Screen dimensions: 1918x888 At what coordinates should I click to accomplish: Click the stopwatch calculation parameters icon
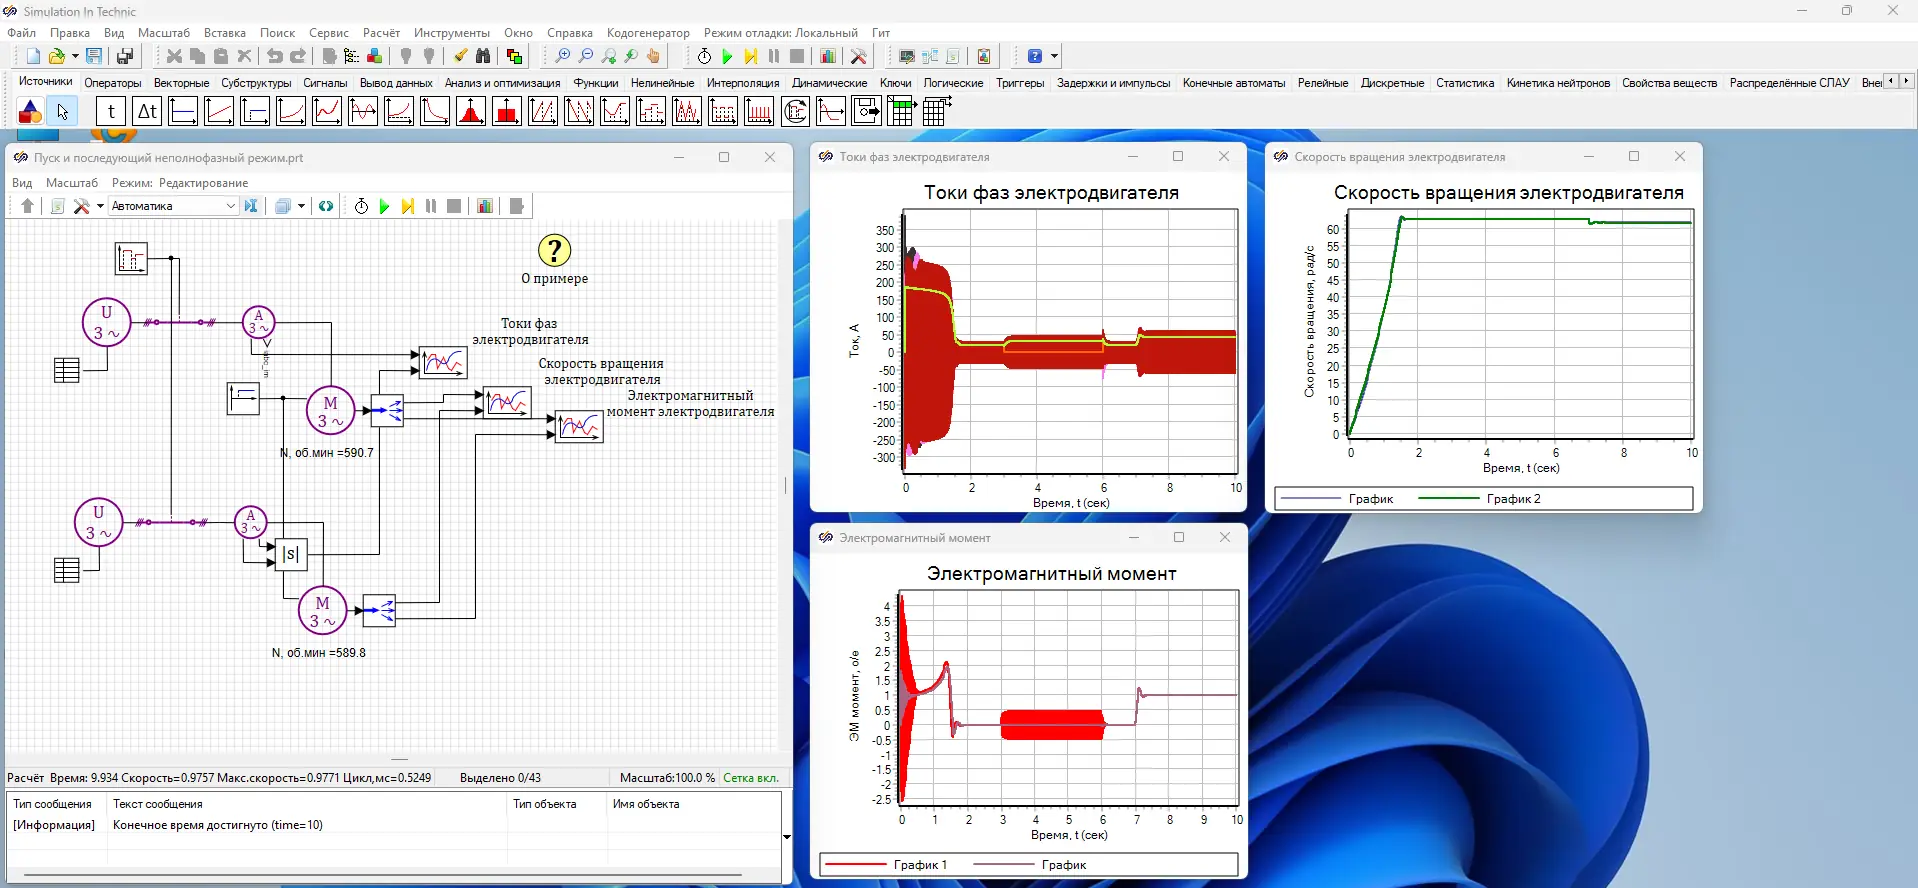click(704, 56)
